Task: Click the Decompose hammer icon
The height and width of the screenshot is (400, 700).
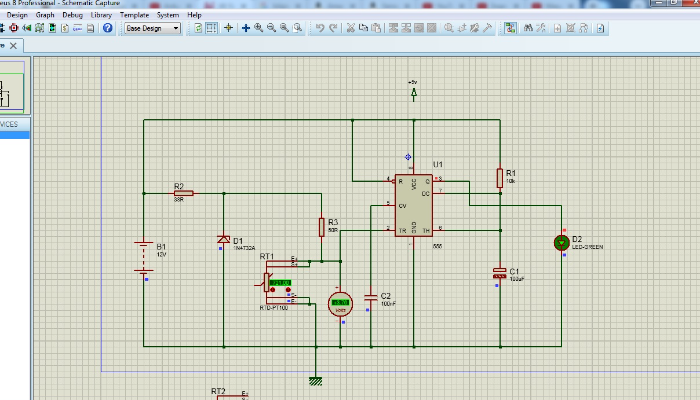Action: tap(488, 28)
